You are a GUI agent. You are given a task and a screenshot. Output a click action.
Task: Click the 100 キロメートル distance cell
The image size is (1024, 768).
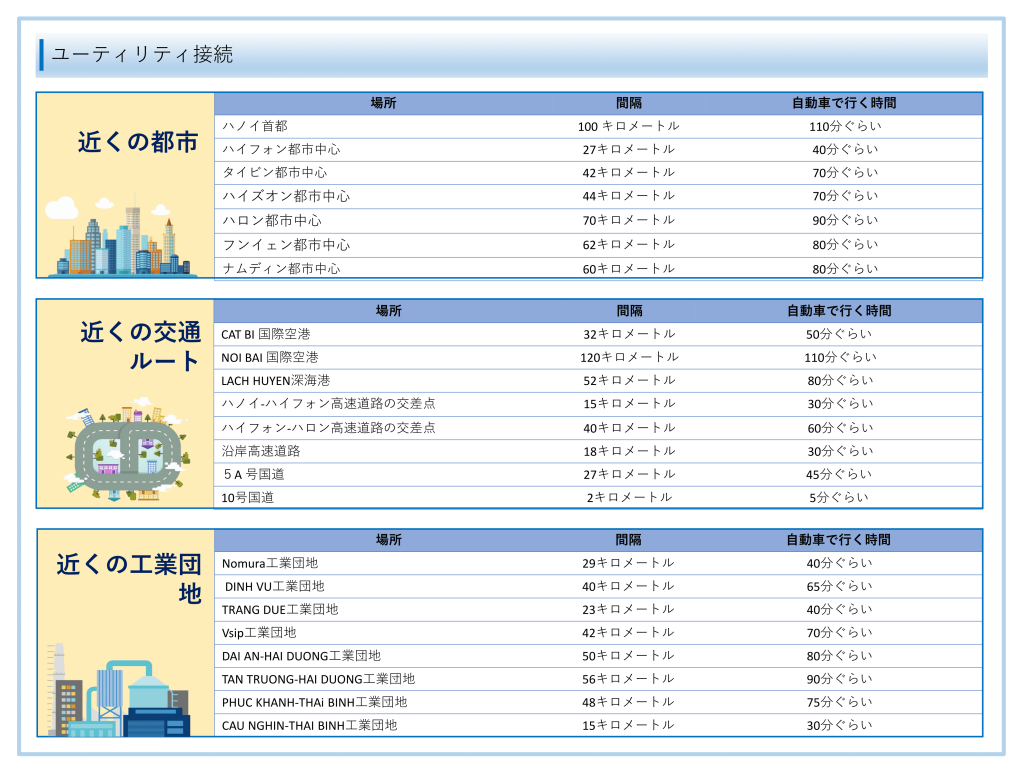628,126
